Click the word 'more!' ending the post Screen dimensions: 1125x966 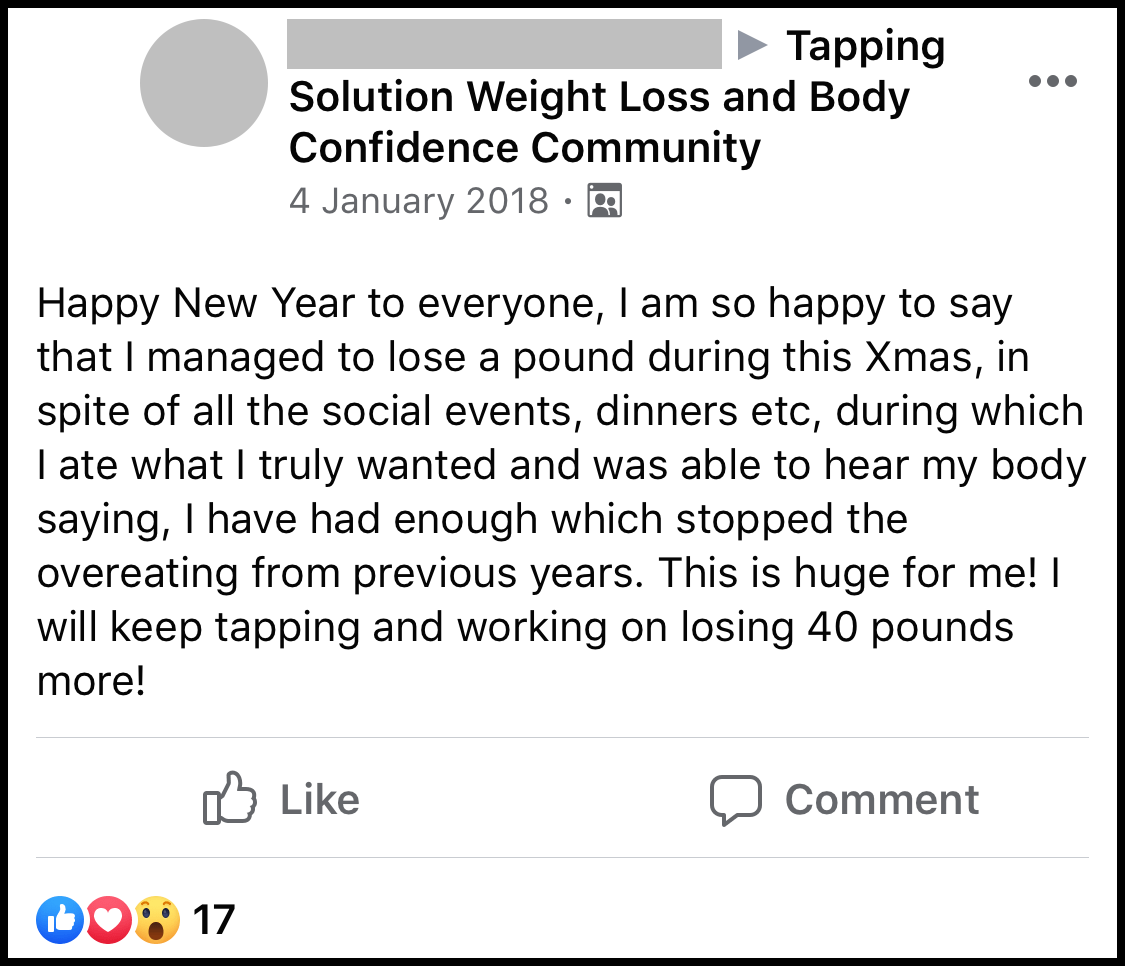click(x=92, y=681)
